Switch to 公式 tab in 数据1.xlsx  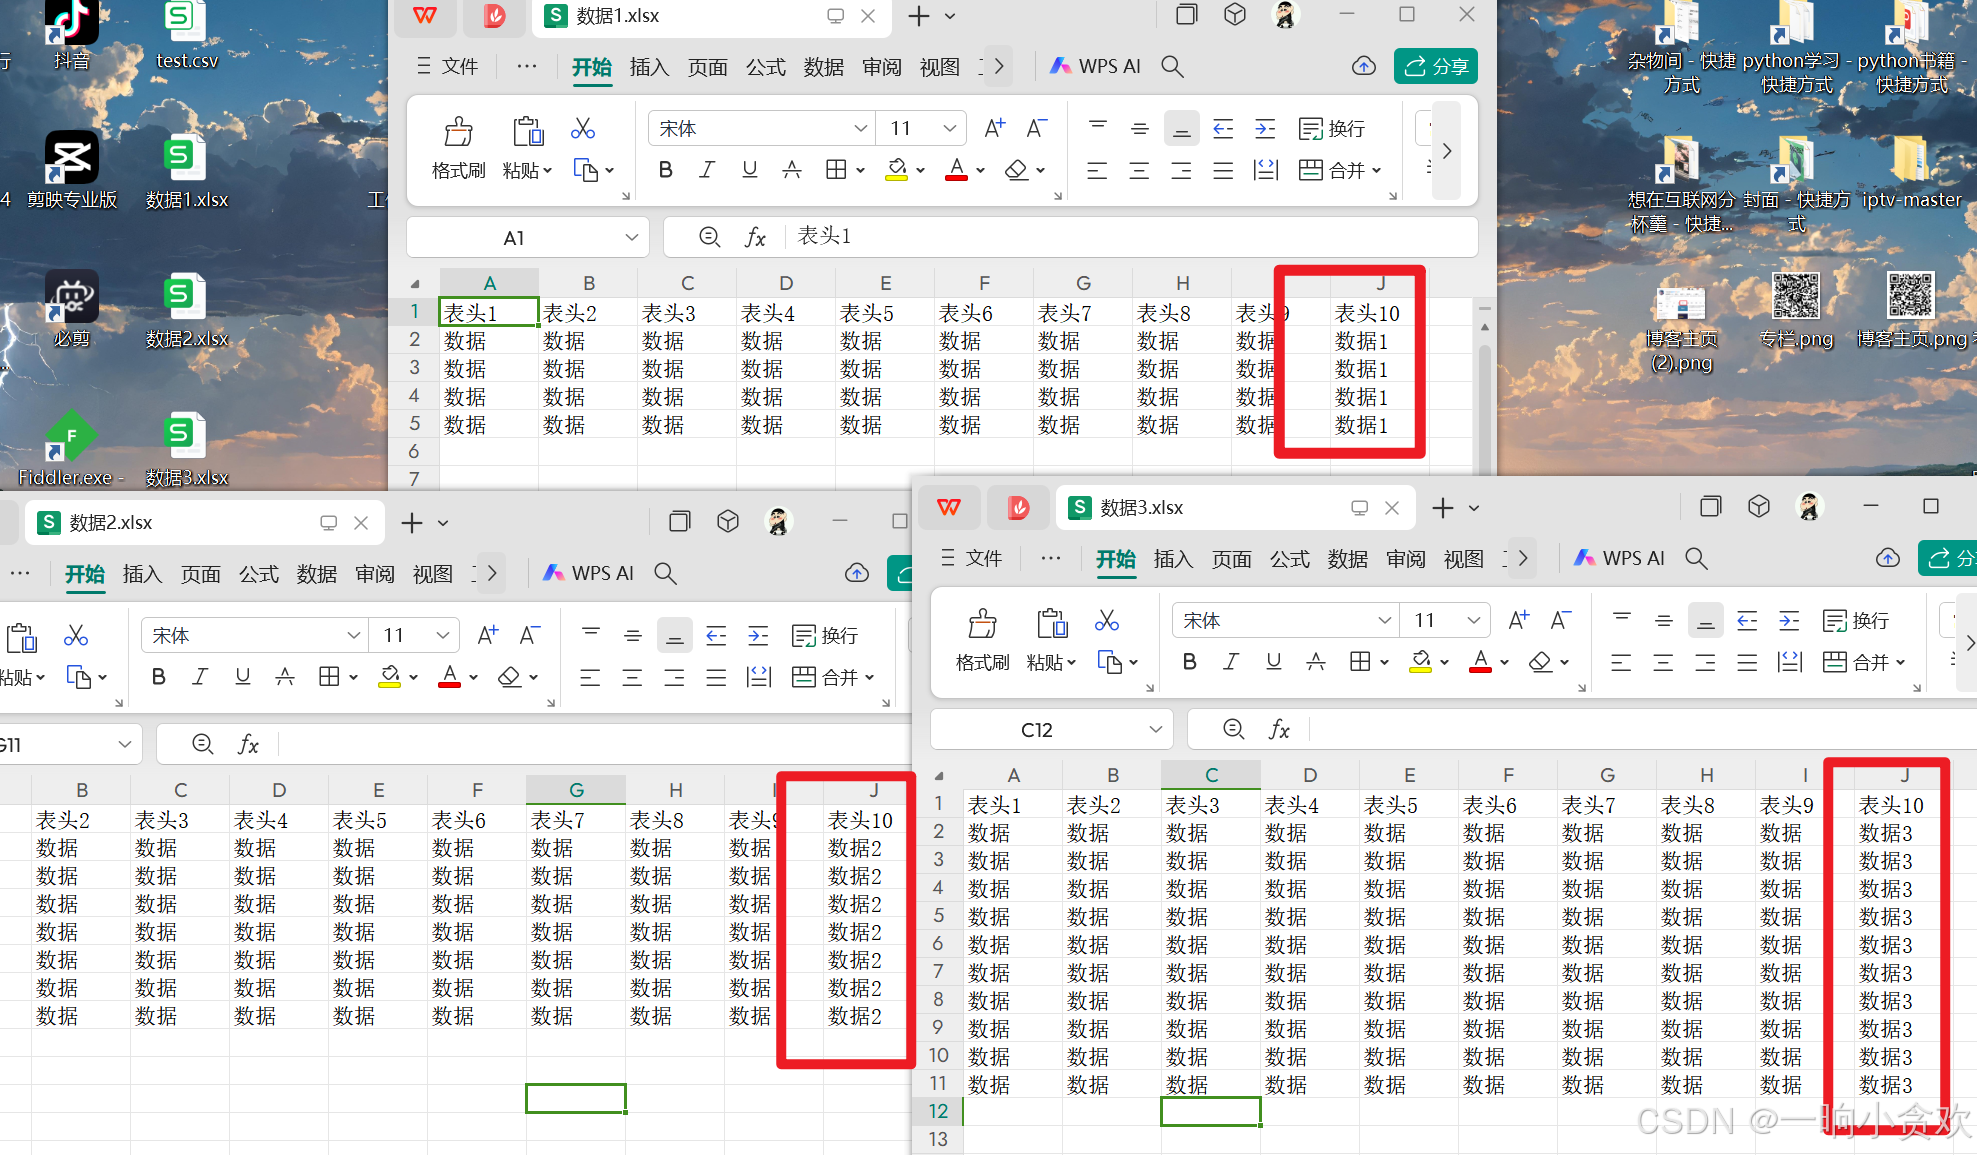pyautogui.click(x=765, y=67)
